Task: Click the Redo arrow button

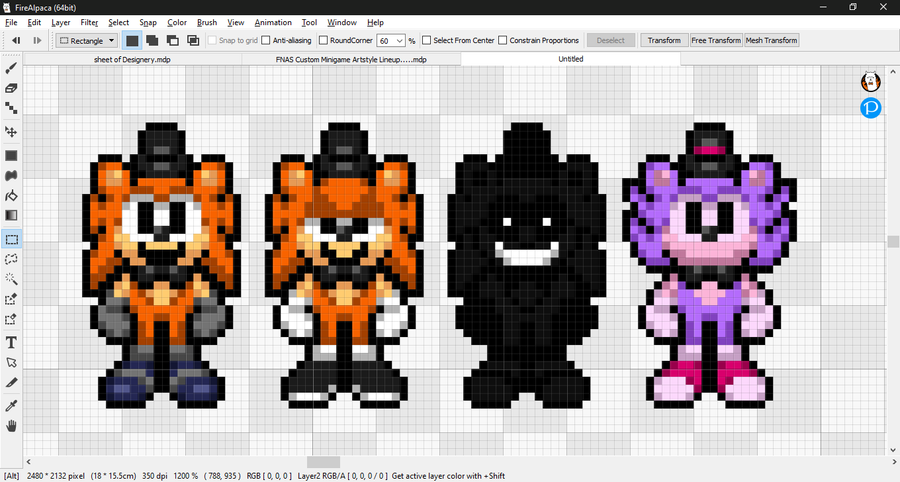Action: tap(37, 40)
